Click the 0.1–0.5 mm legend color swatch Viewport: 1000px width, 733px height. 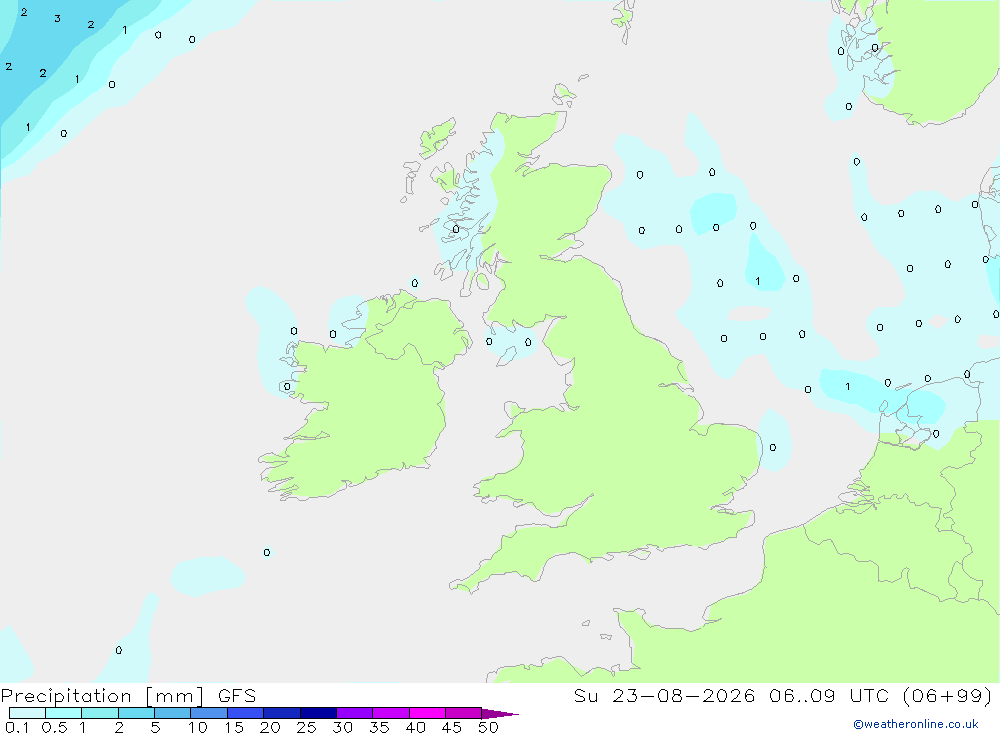27,713
